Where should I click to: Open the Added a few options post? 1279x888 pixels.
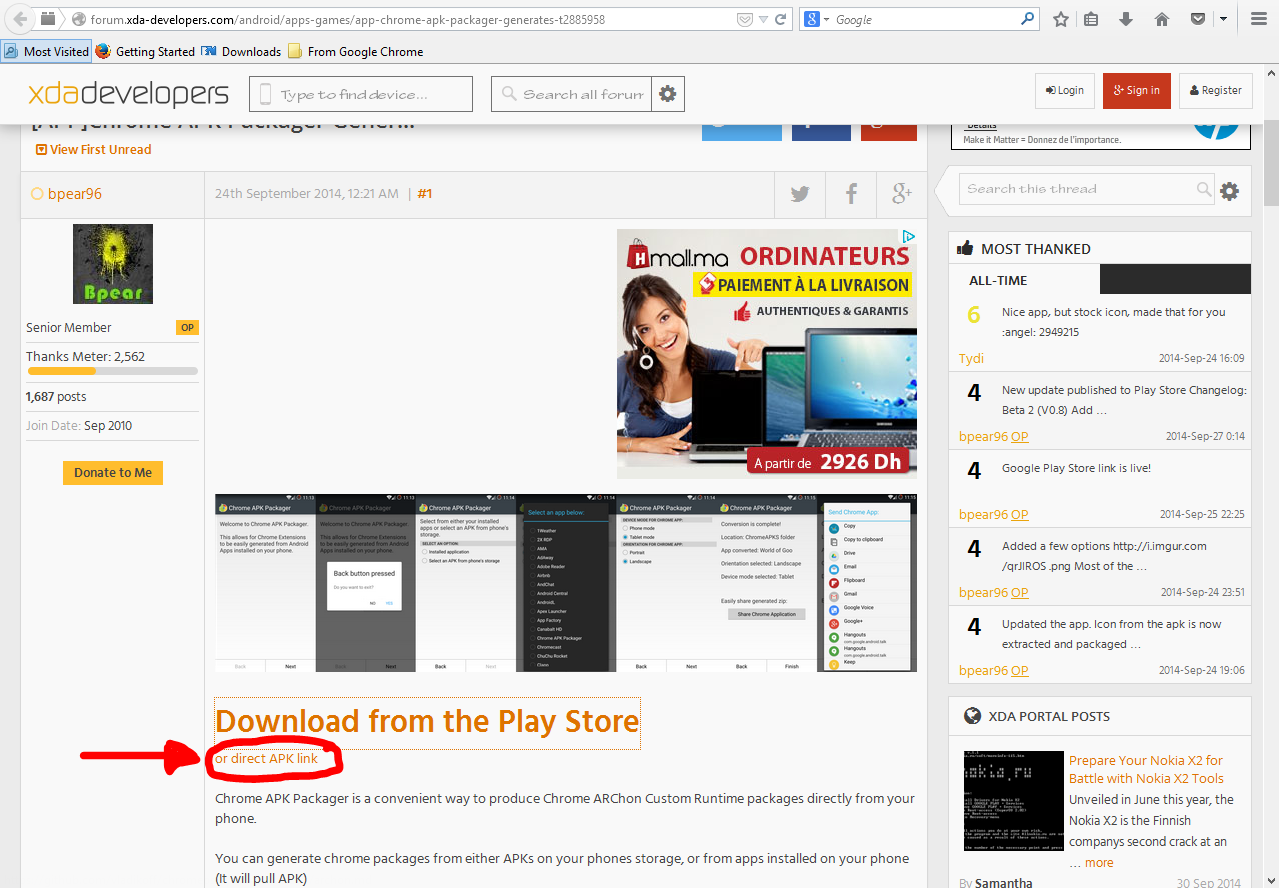pos(1104,556)
